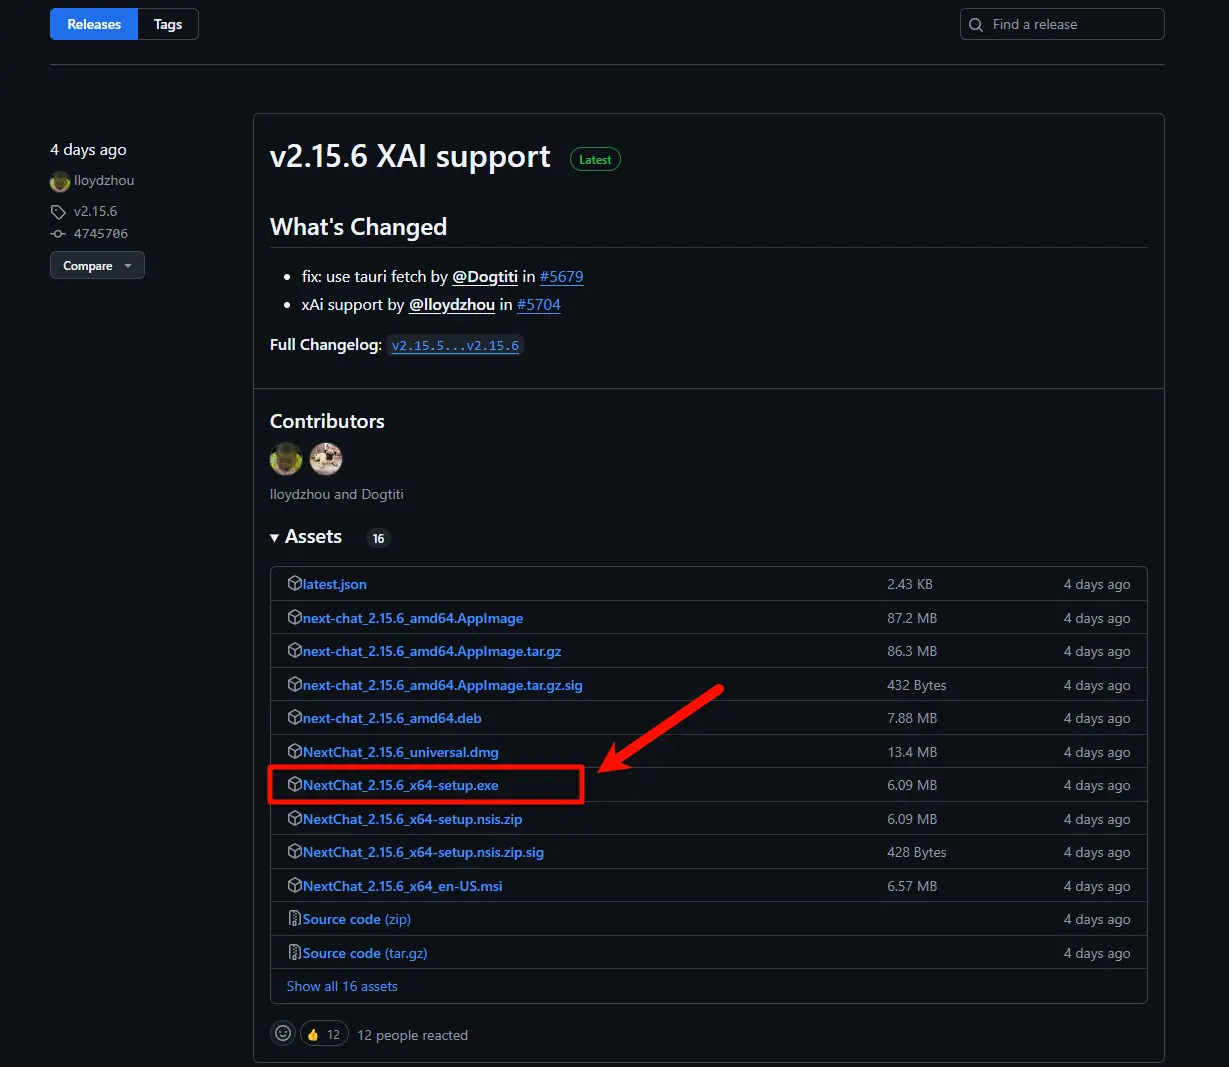
Task: Click the 'lloydzhou and Dogtiti' contributors text
Action: coord(337,494)
